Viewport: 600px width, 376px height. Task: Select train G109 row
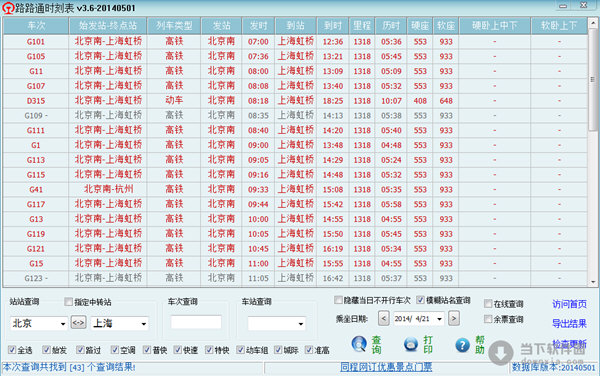(x=295, y=116)
